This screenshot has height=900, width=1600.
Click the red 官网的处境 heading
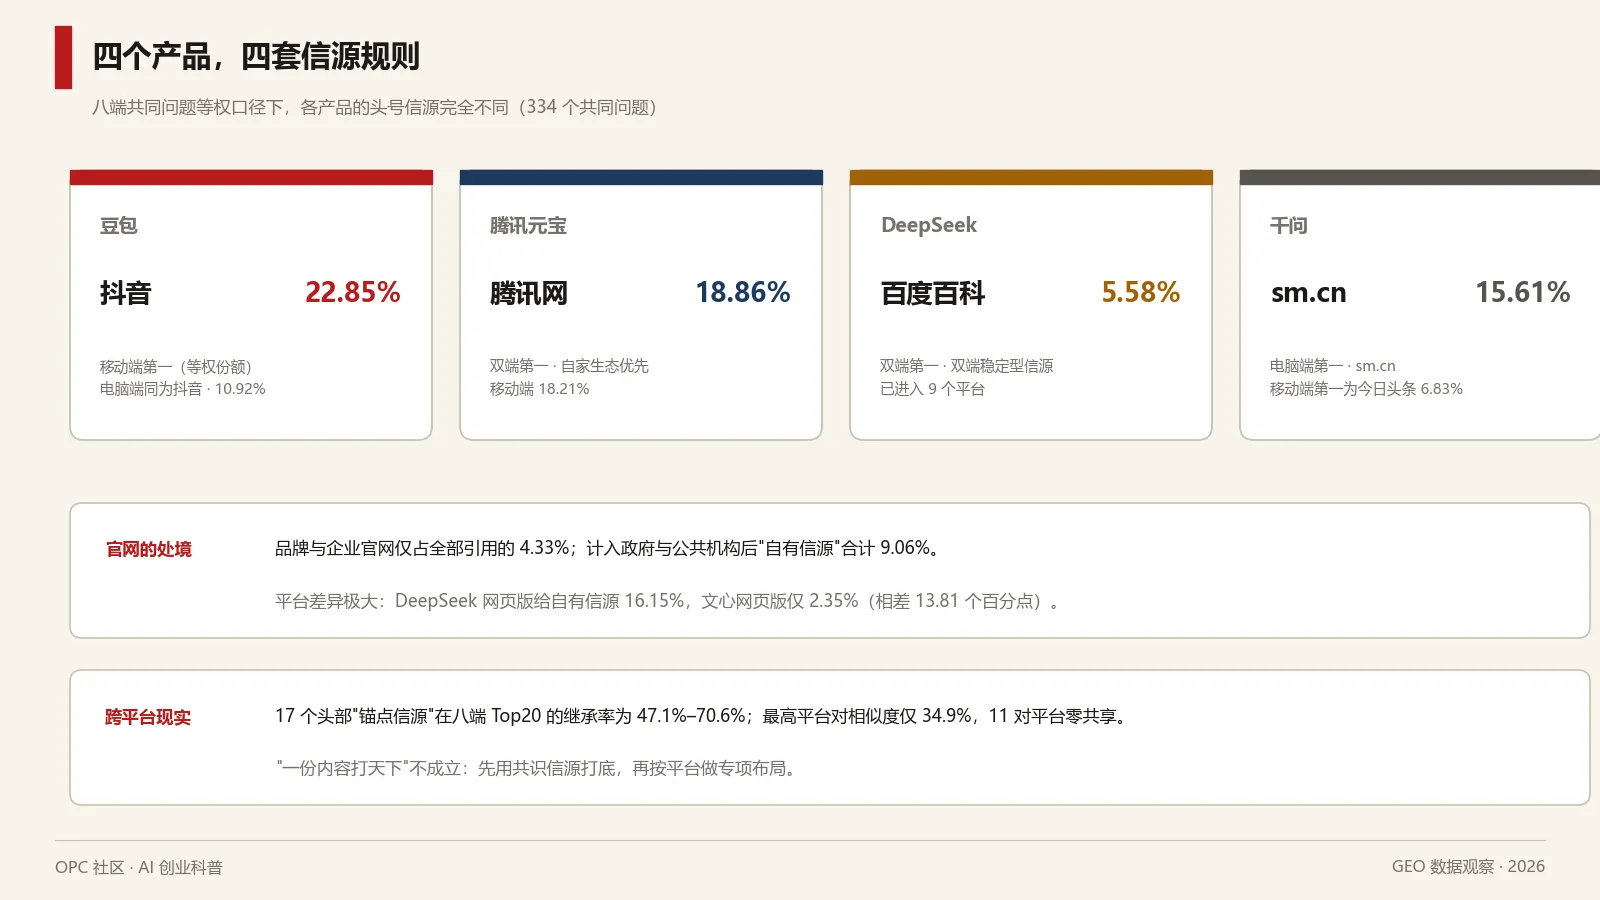click(x=149, y=549)
